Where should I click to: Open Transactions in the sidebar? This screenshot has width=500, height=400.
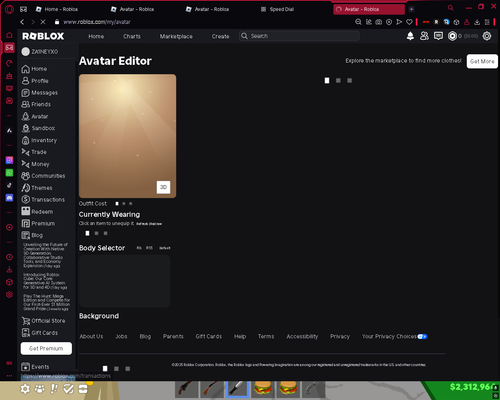pyautogui.click(x=43, y=200)
